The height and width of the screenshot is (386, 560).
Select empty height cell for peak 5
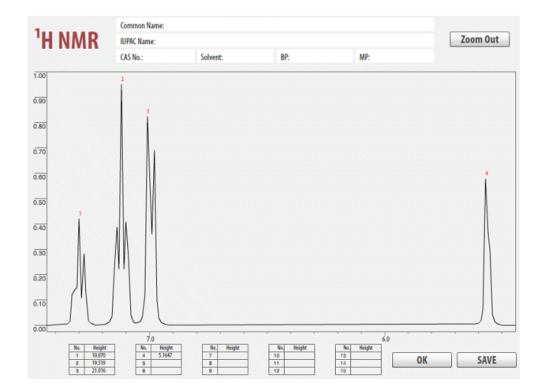pyautogui.click(x=166, y=363)
